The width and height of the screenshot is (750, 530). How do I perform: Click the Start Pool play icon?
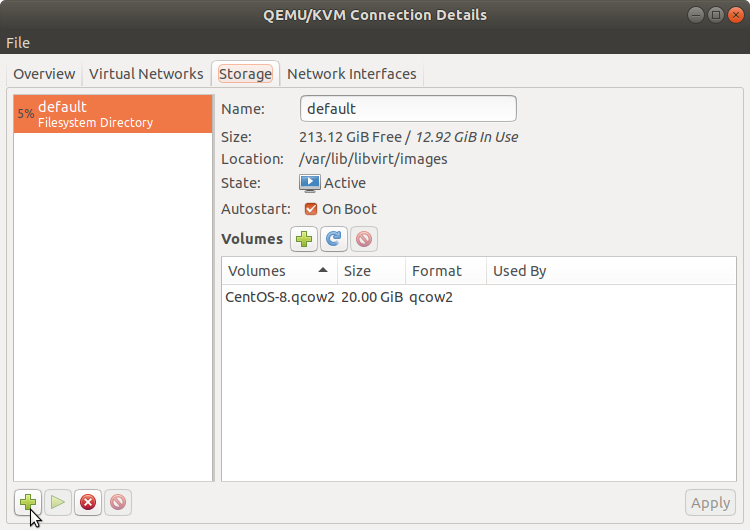tap(58, 502)
